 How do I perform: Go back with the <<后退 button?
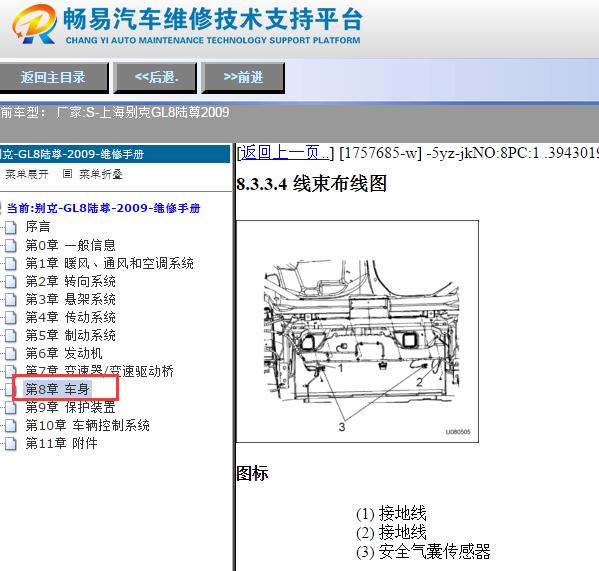coord(155,78)
